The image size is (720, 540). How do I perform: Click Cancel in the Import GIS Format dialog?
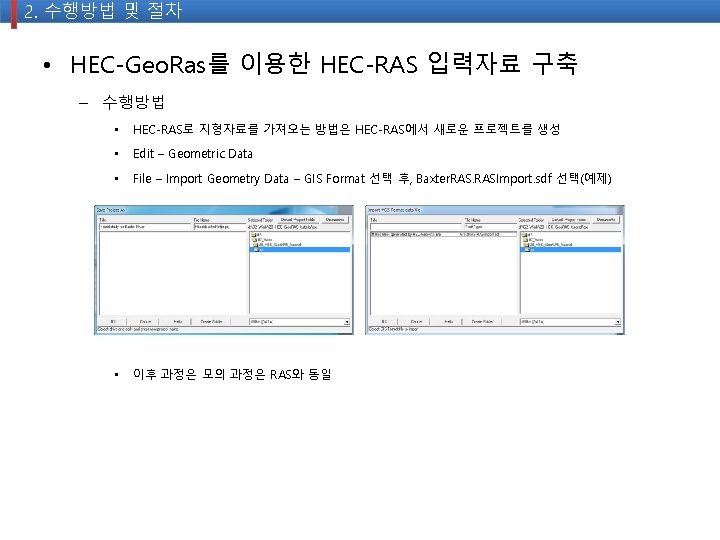coord(416,322)
